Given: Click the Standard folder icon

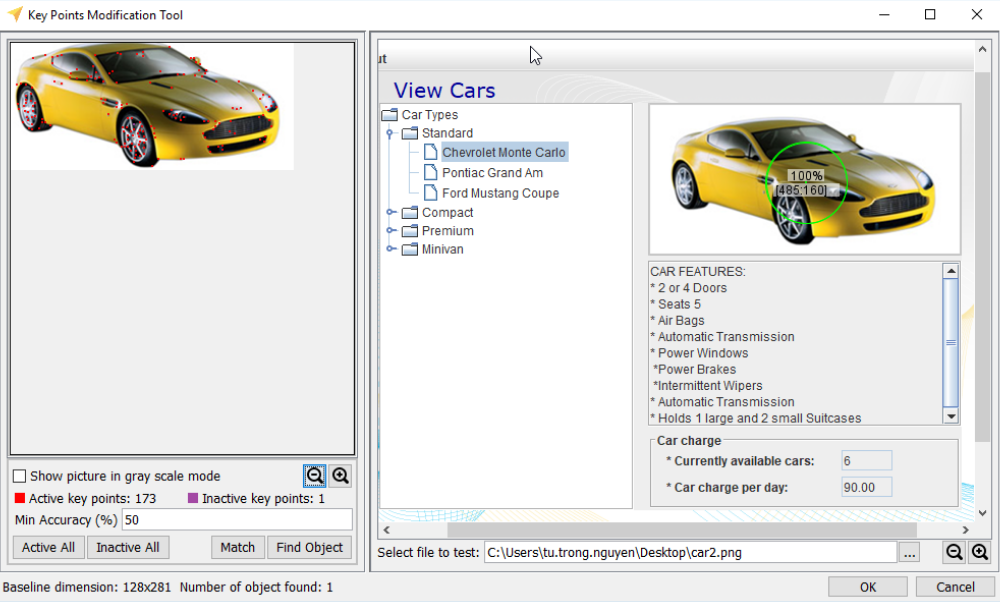Looking at the screenshot, I should coord(409,133).
